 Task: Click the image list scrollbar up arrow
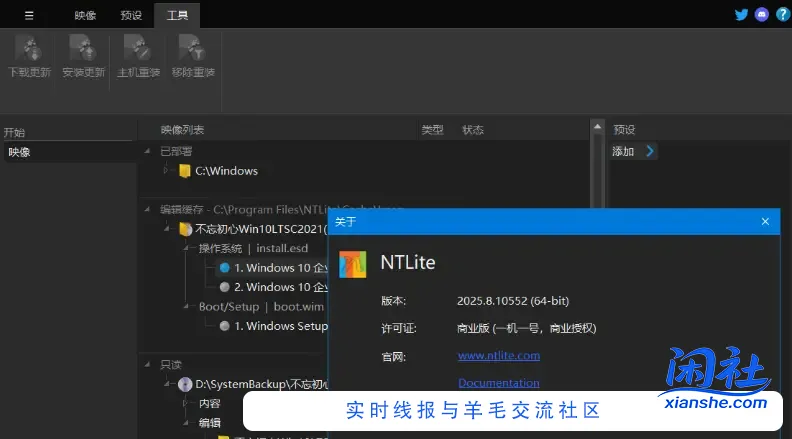pos(597,127)
